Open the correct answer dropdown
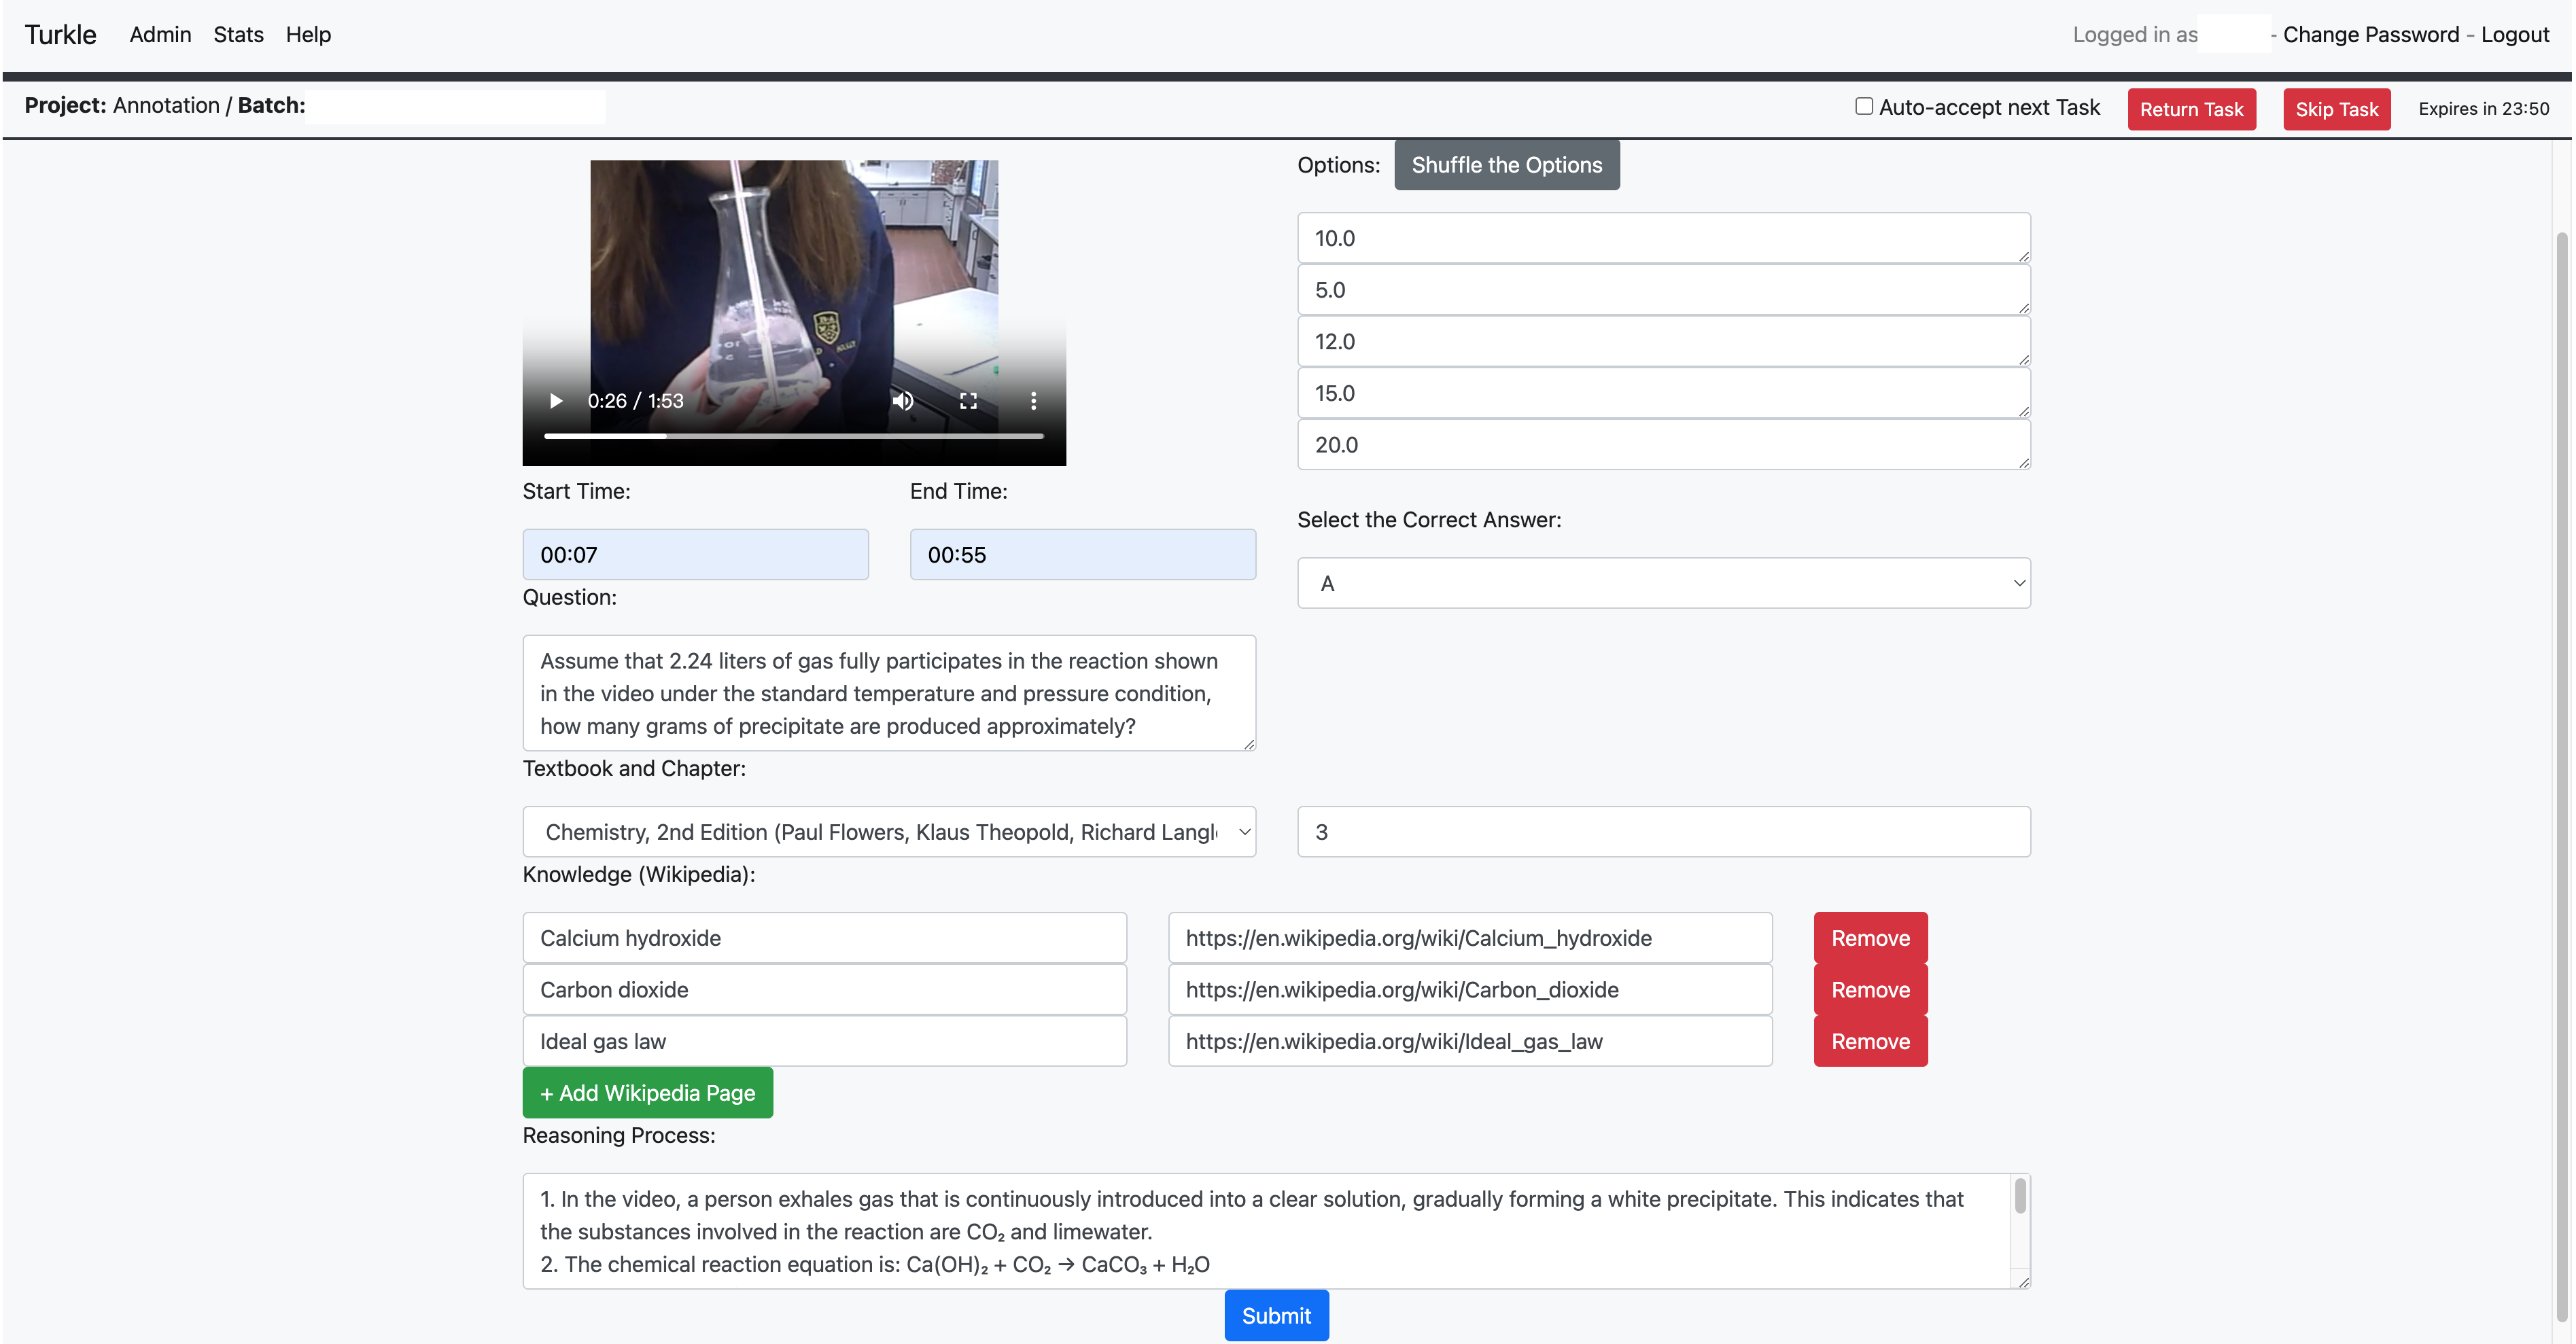 (x=1663, y=583)
